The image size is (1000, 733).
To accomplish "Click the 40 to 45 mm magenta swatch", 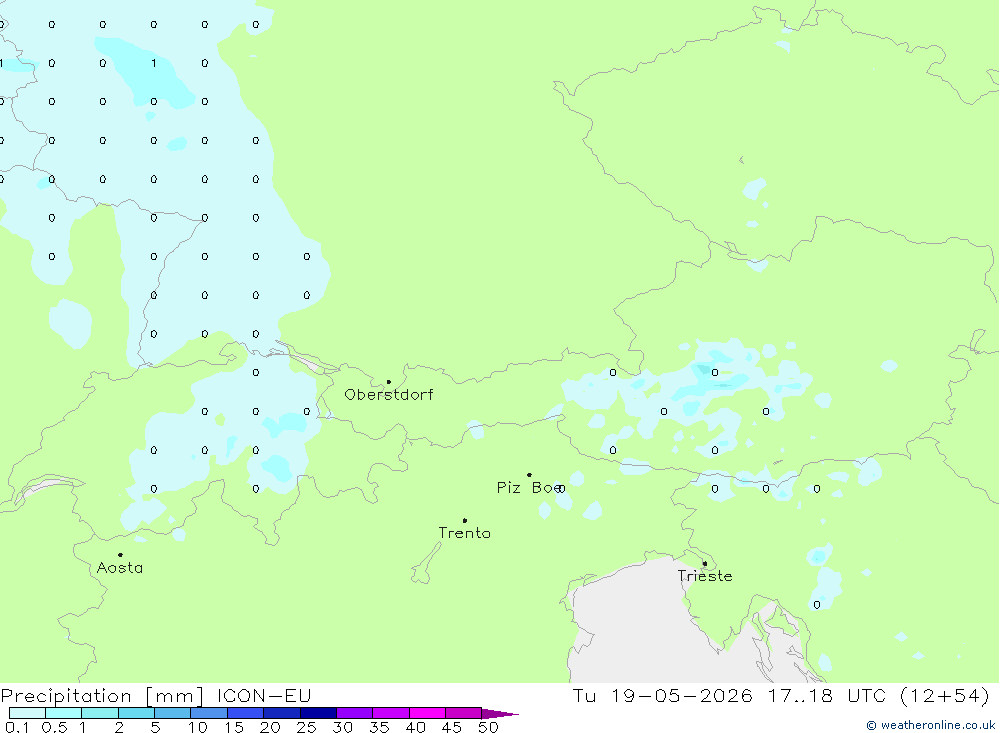I will click(427, 713).
